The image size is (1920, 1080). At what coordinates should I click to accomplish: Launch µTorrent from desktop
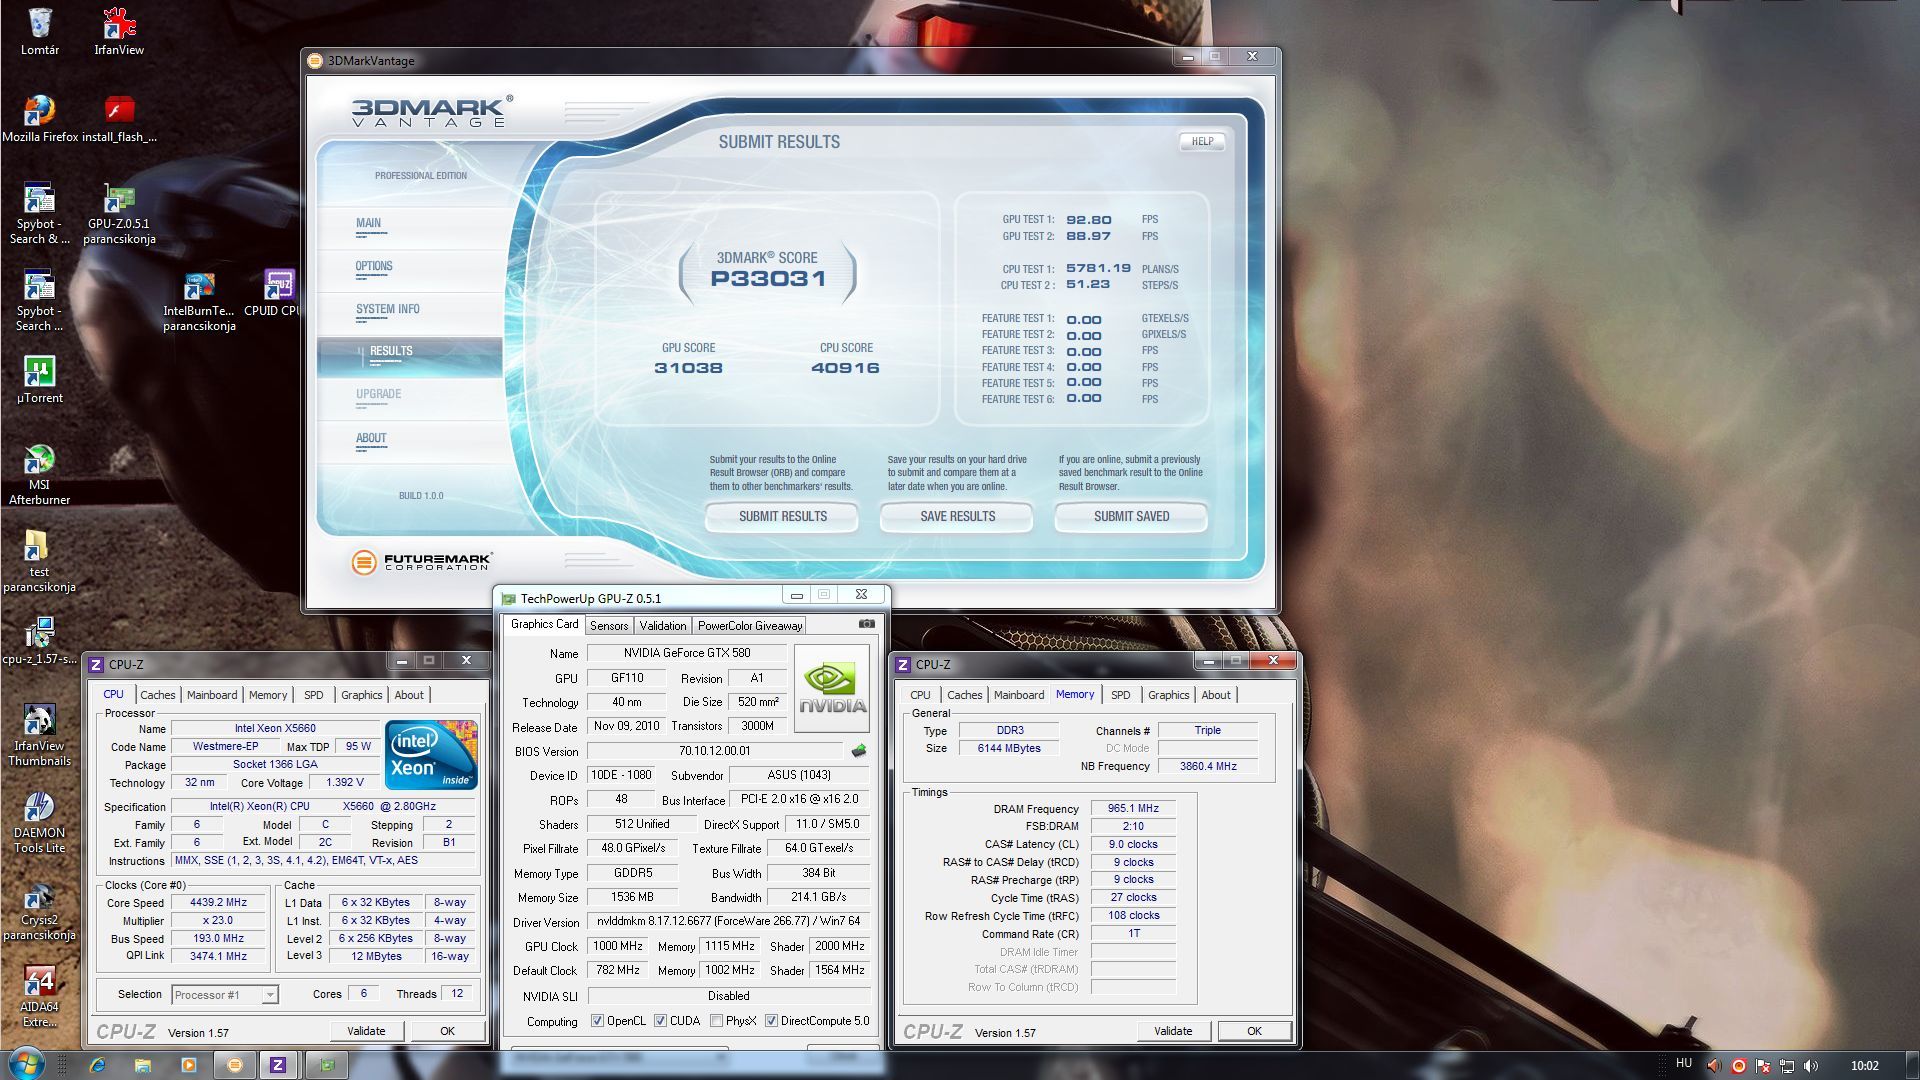(x=40, y=380)
